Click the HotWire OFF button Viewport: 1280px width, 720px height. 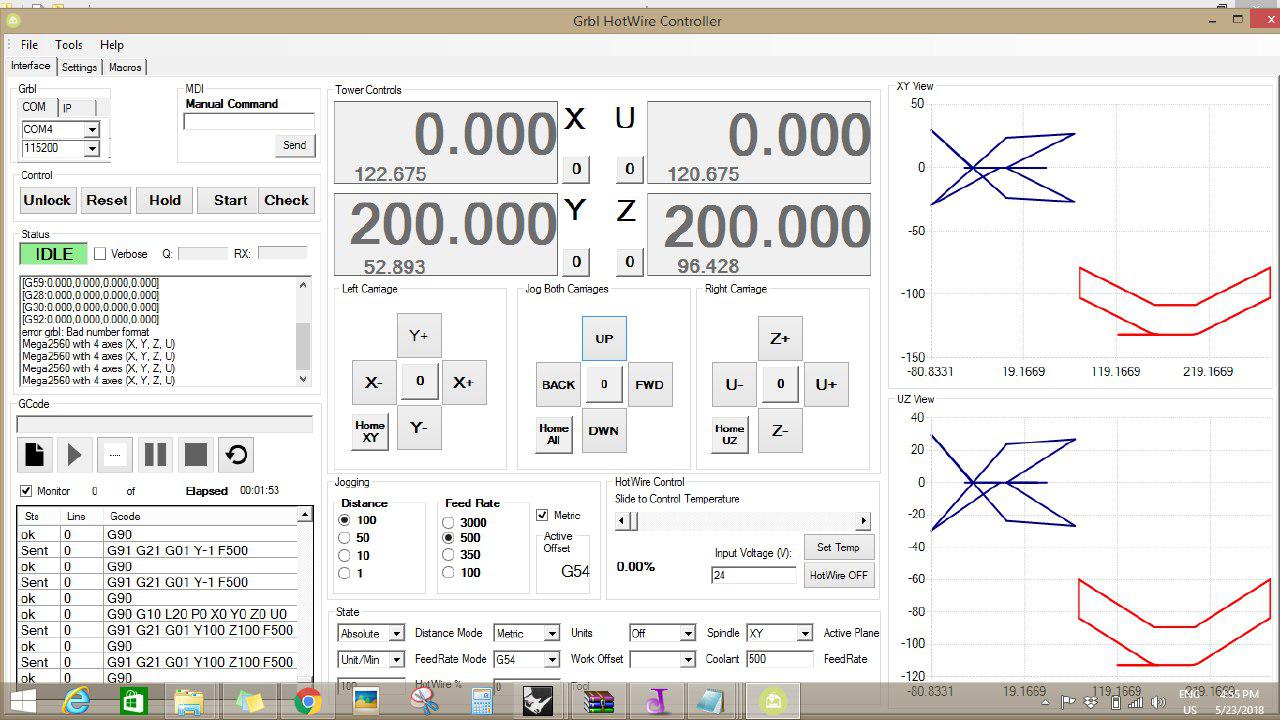click(x=839, y=575)
